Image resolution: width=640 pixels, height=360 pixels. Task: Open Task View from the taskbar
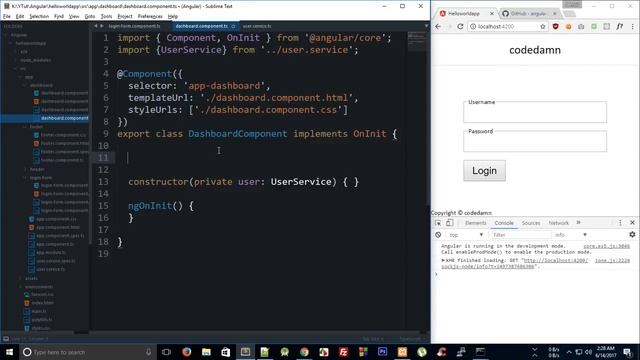coord(166,352)
